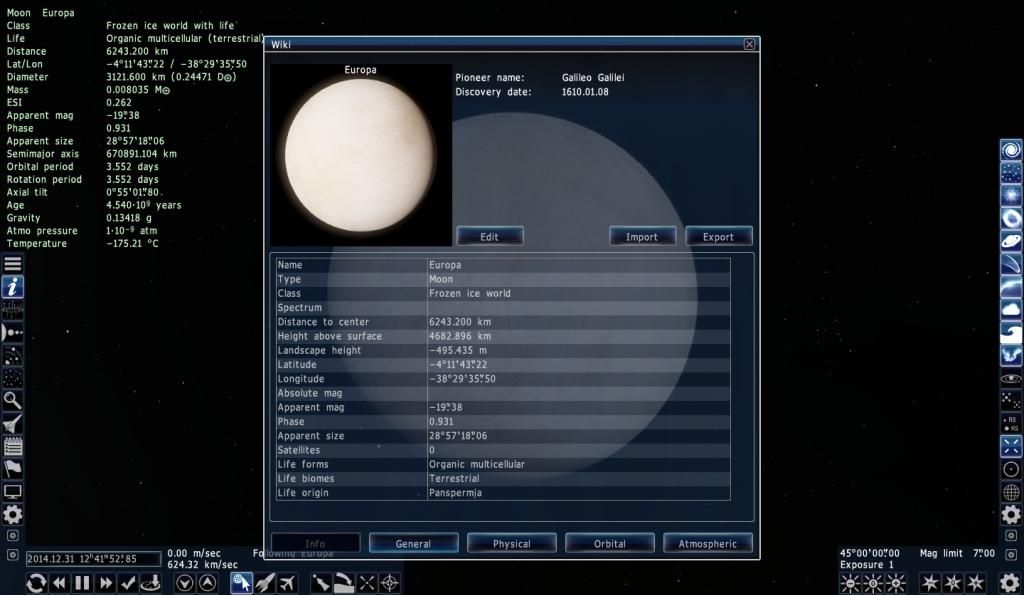Open settings gear in left sidebar
The width and height of the screenshot is (1024, 595).
coord(13,515)
